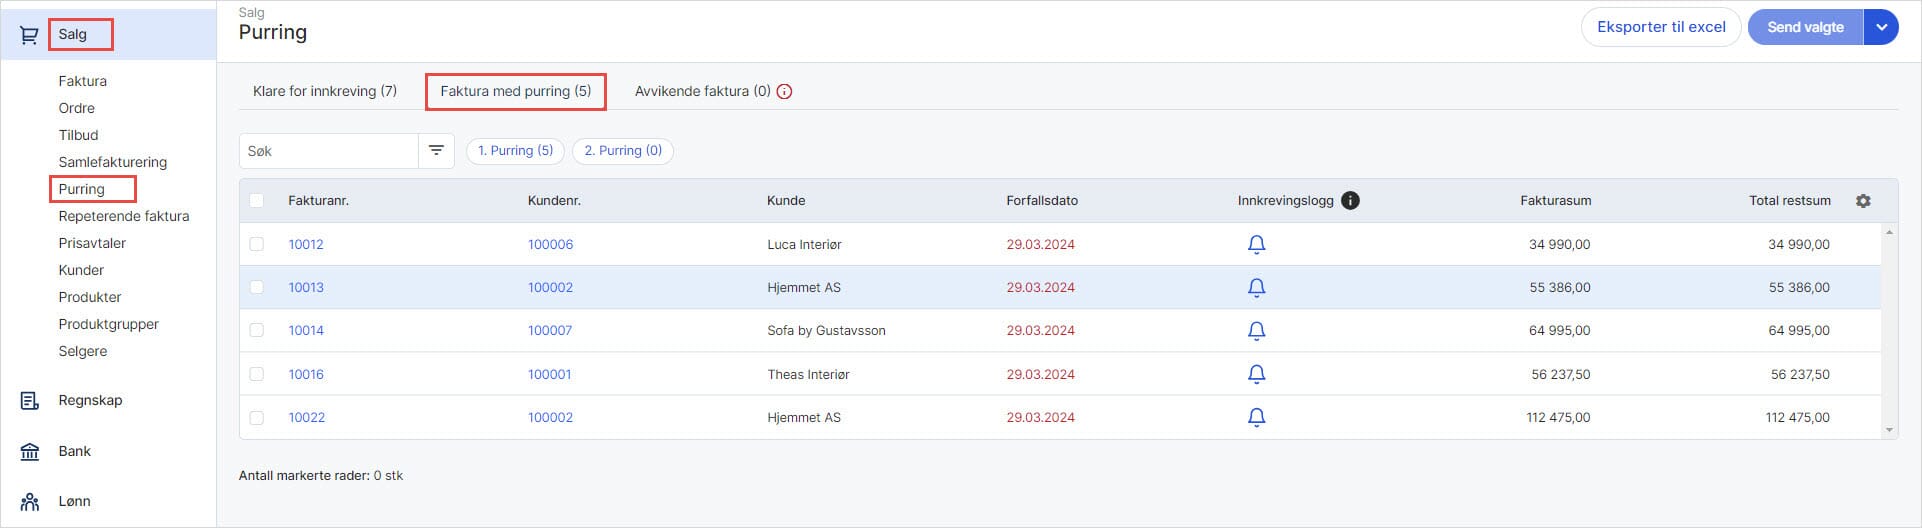Expand the Lønn sidebar section
The image size is (1922, 528).
coord(74,501)
